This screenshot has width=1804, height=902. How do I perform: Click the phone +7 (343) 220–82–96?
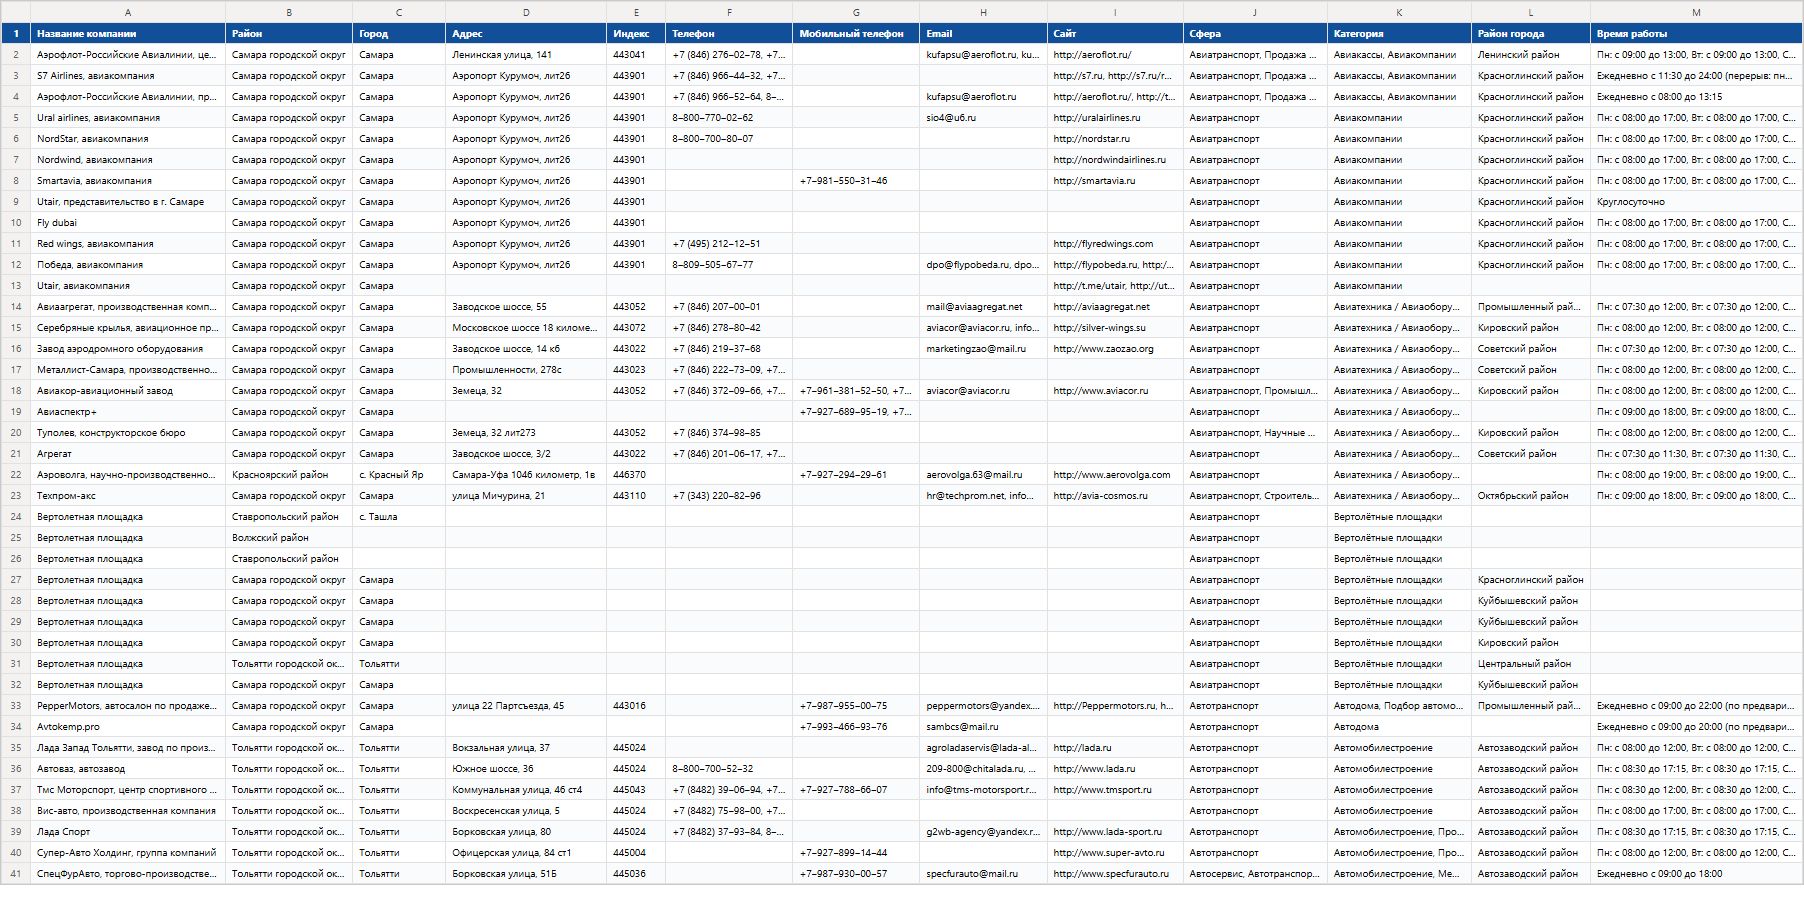click(729, 496)
